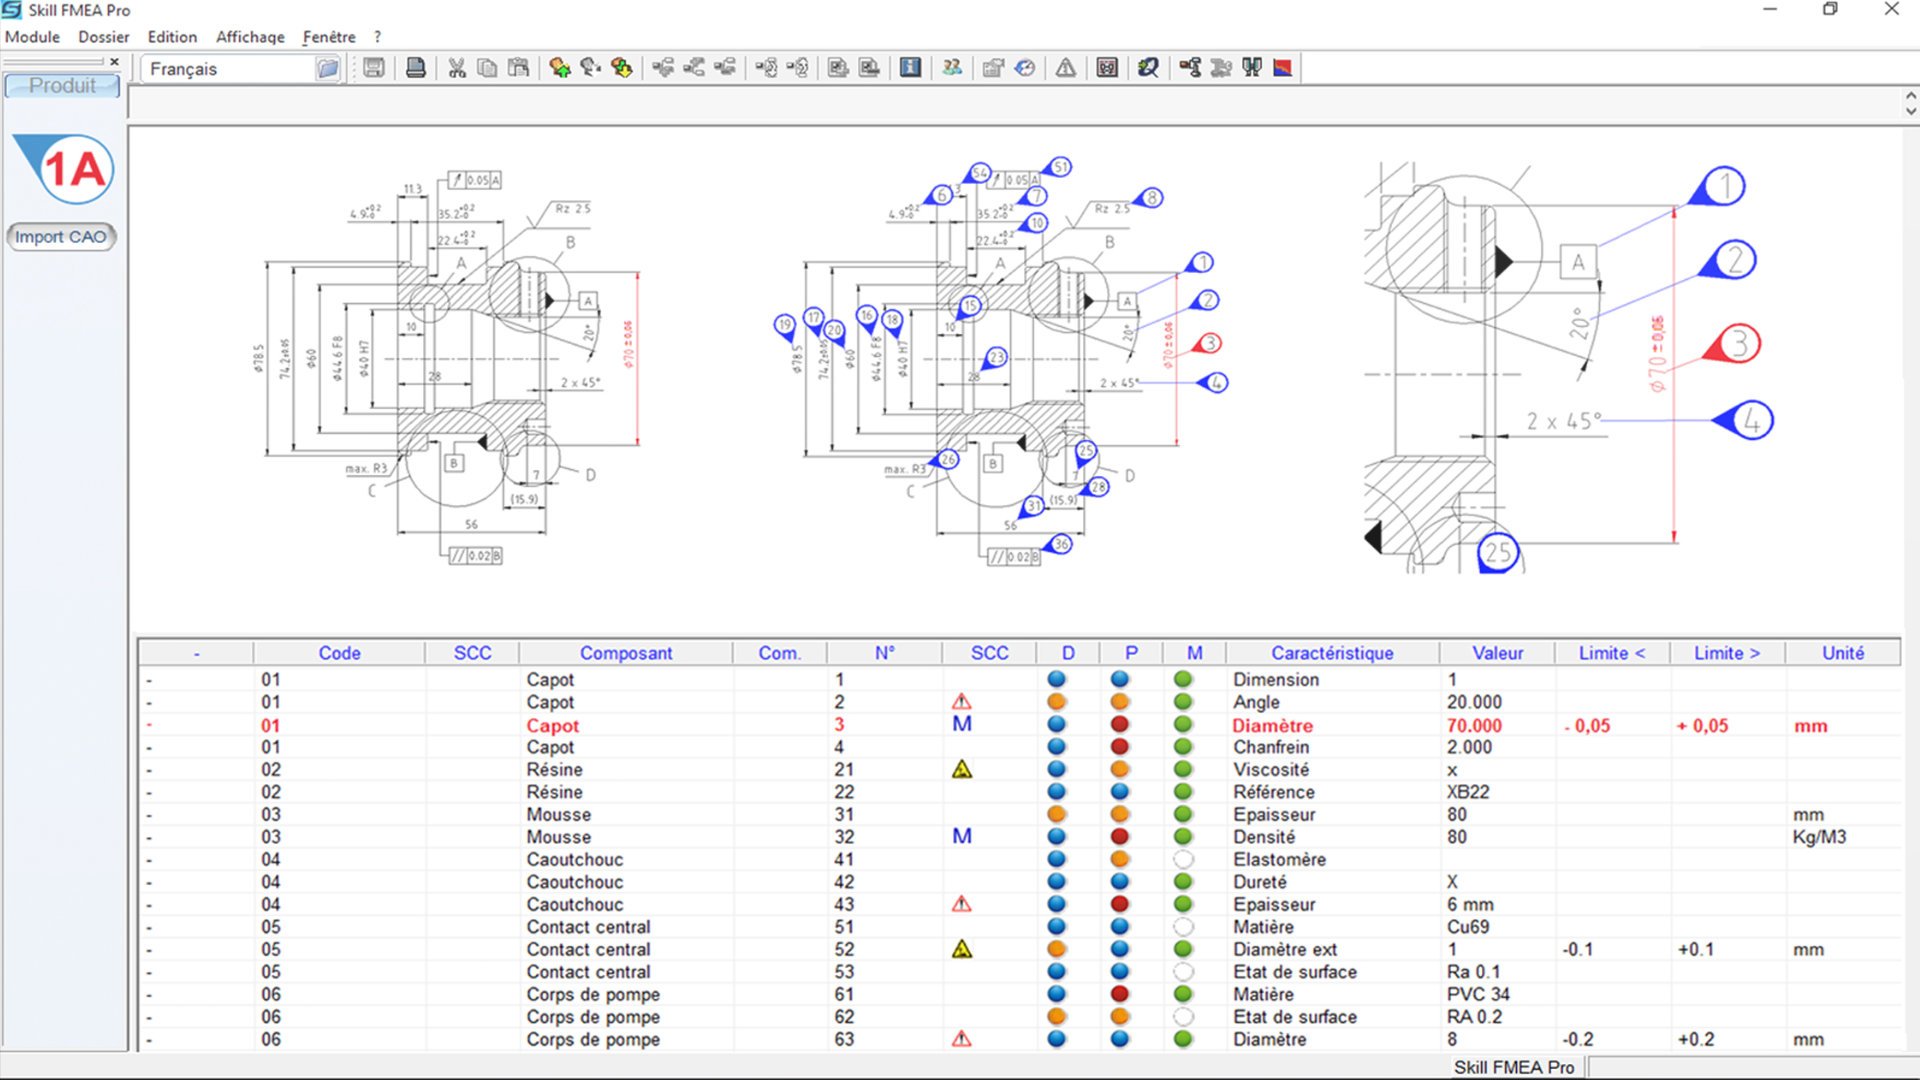The image size is (1920, 1080).
Task: Click the red warning triangle in Capot row 2
Action: pos(961,702)
